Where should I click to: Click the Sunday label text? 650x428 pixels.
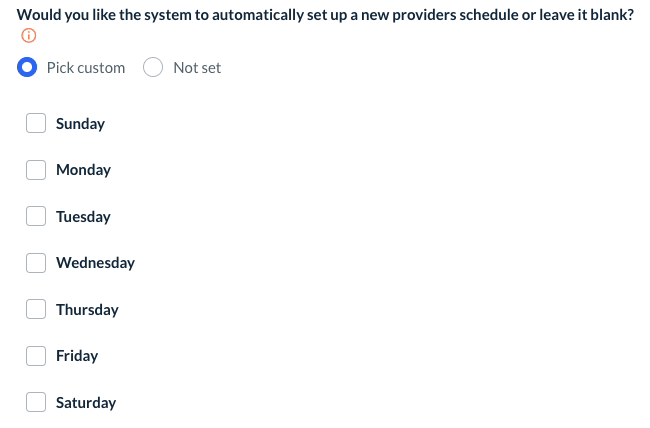[x=80, y=124]
